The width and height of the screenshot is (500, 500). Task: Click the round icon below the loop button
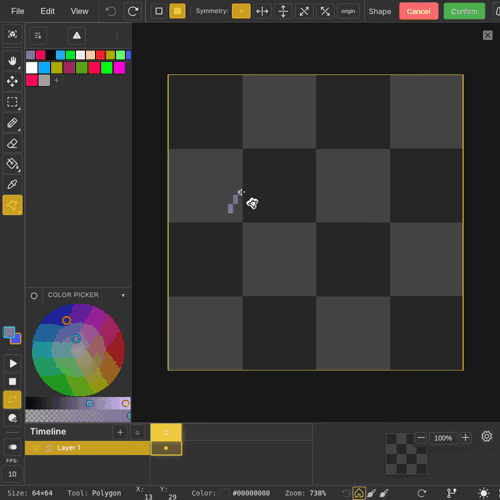[x=12, y=418]
